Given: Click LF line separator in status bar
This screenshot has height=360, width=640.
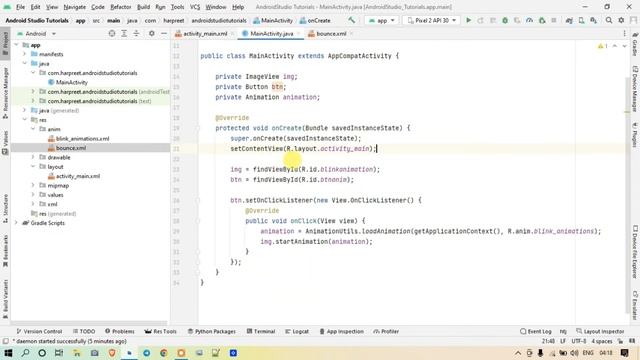Looking at the screenshot, I should (563, 341).
